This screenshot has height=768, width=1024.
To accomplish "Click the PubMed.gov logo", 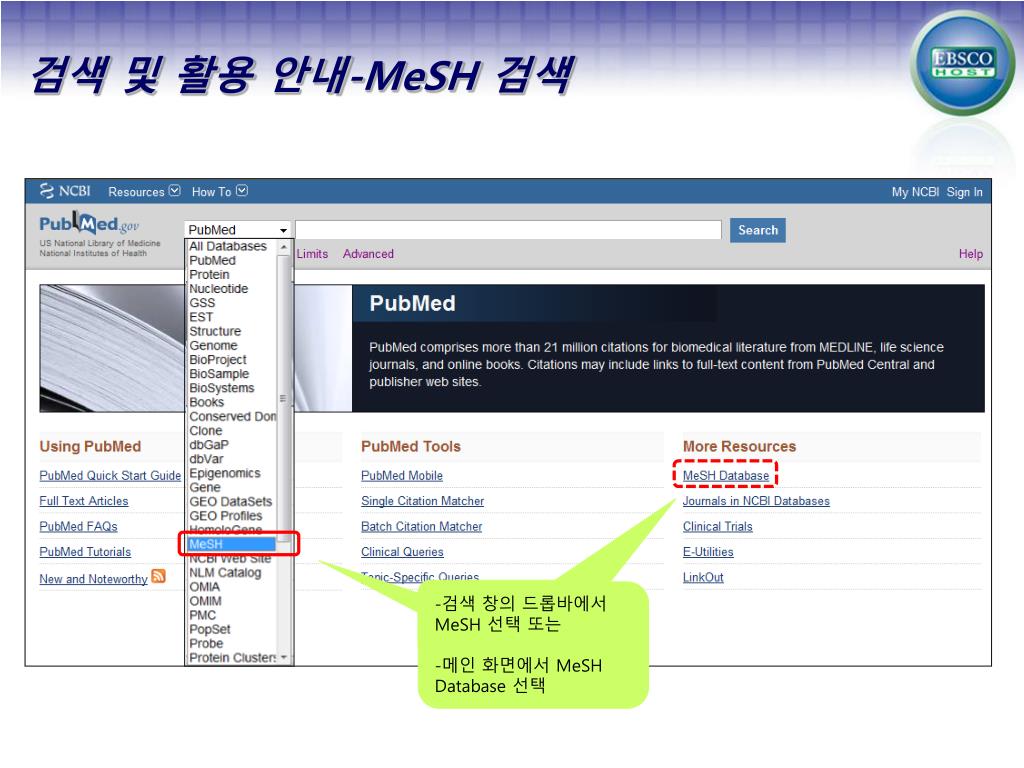I will point(89,224).
